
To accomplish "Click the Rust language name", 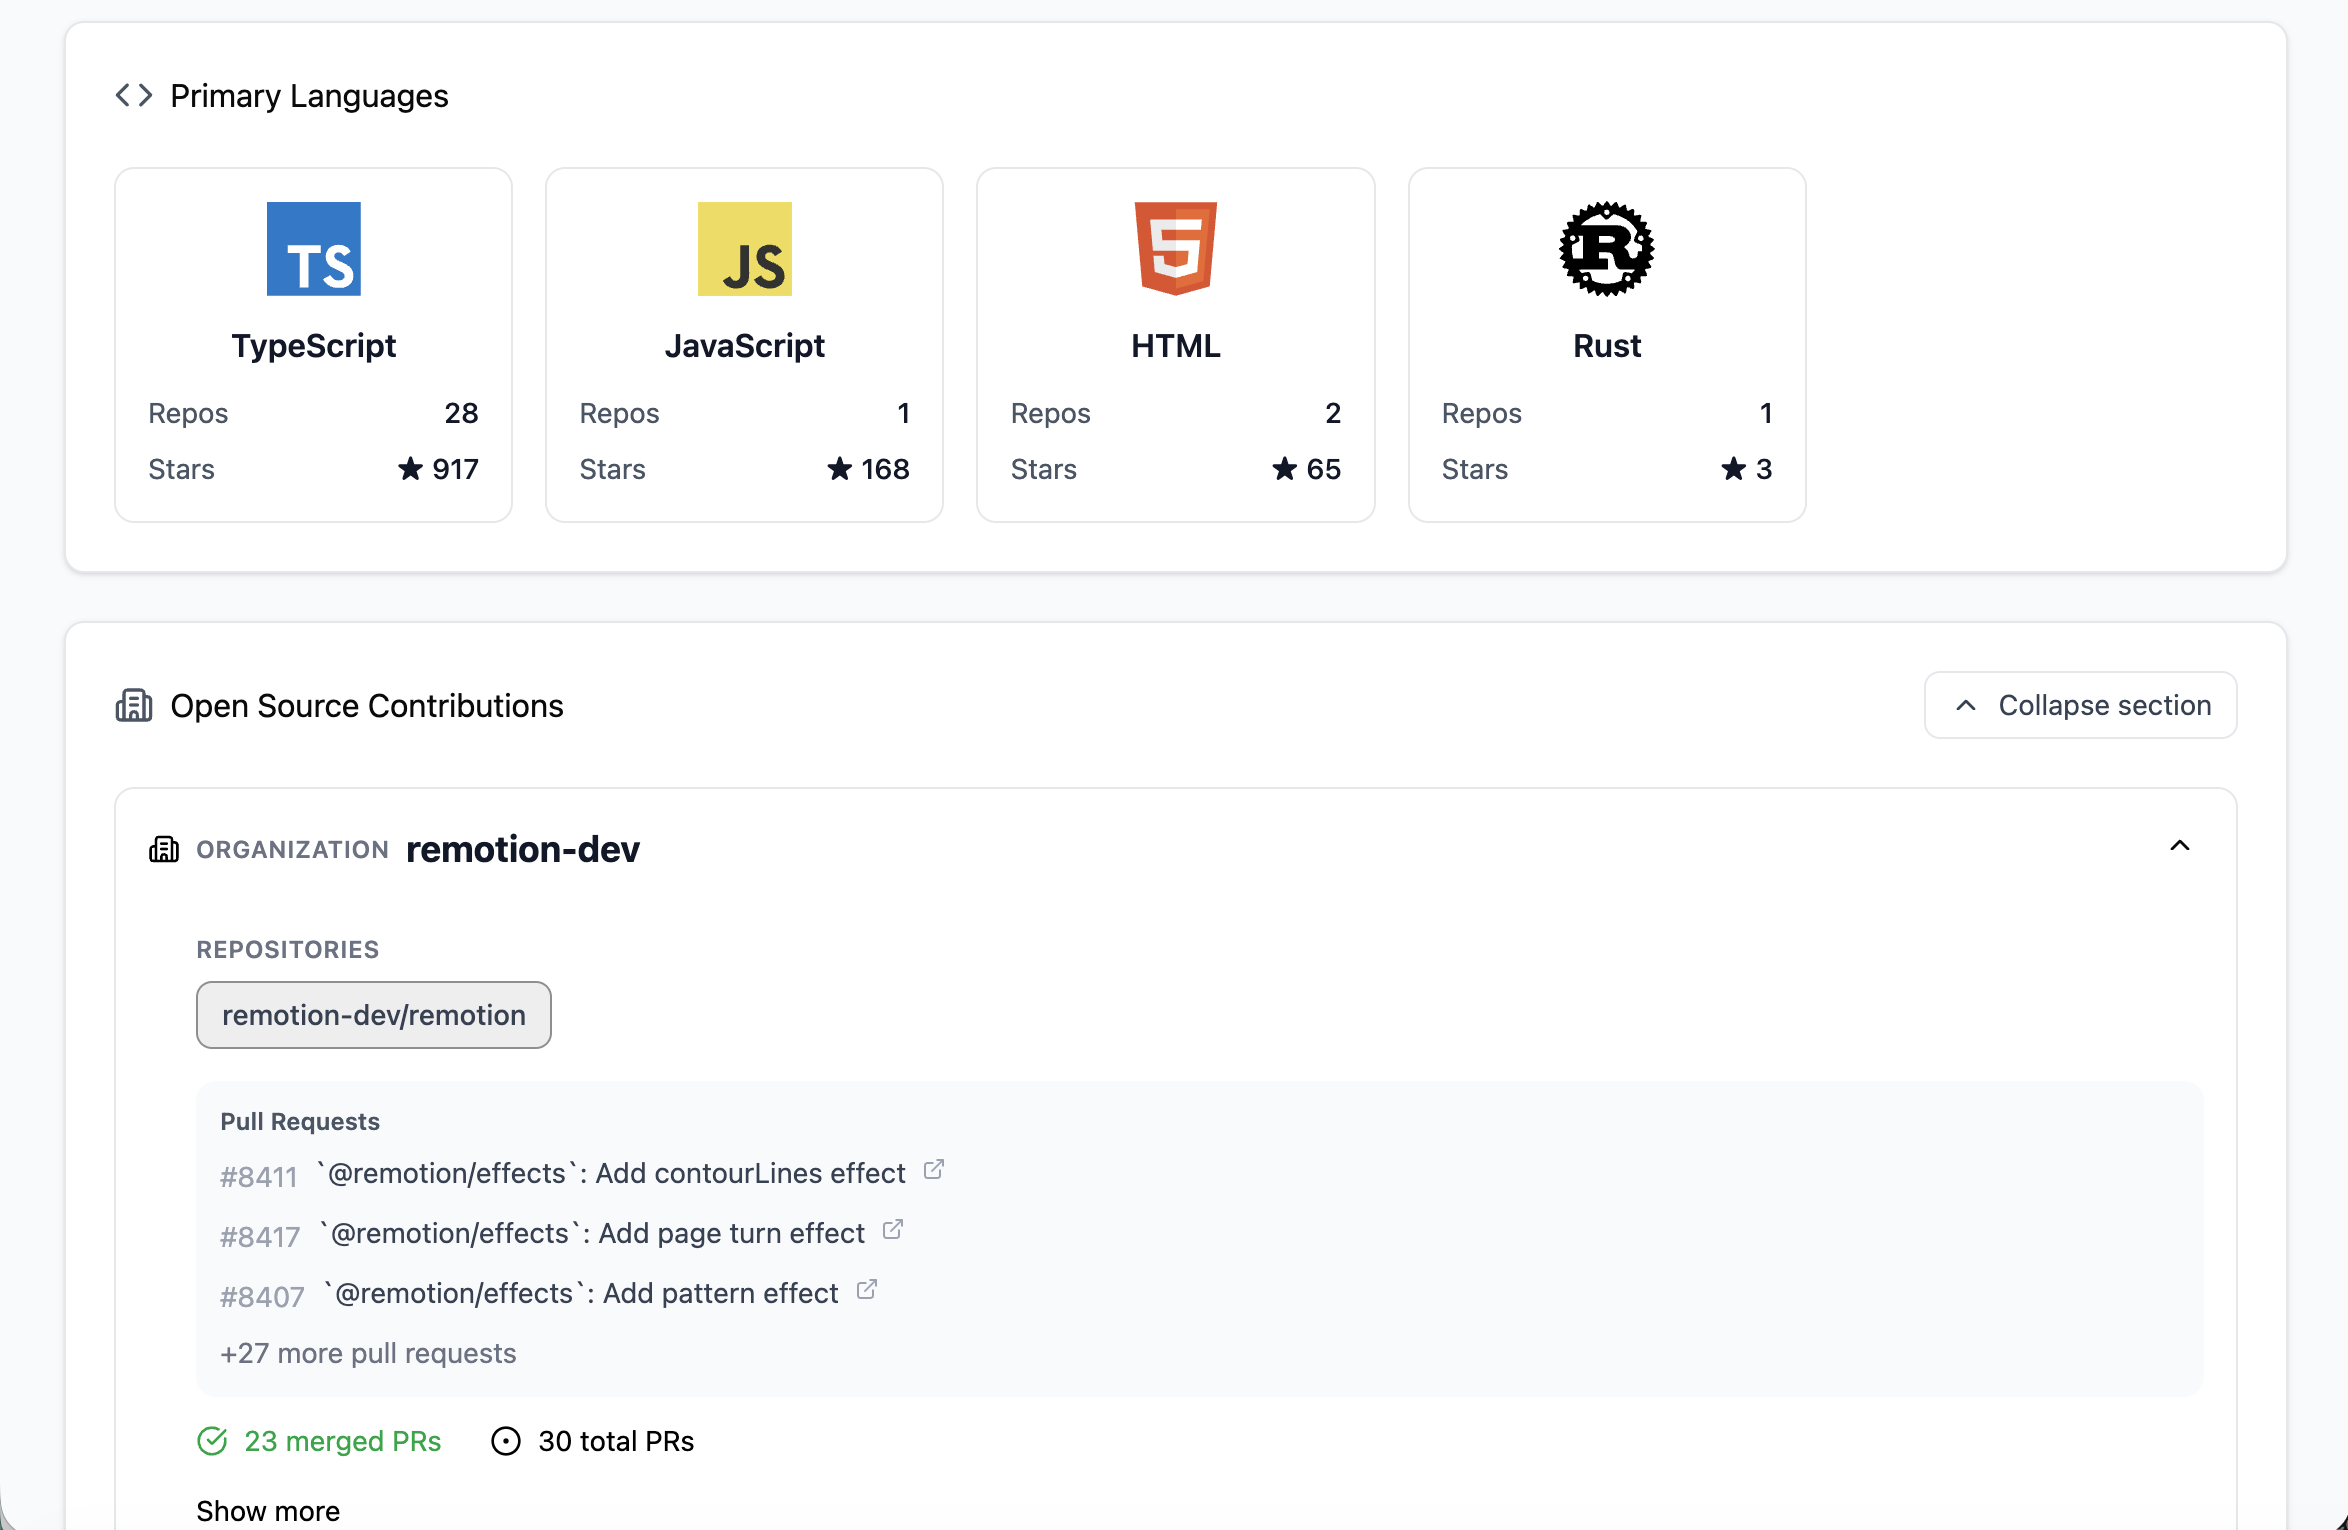I will point(1607,346).
